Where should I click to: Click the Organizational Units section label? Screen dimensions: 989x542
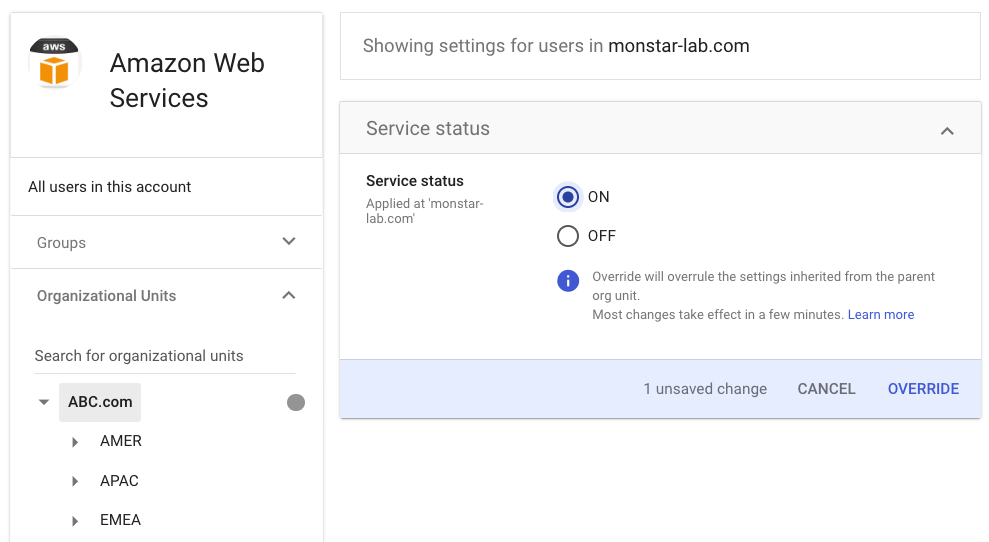[x=107, y=296]
